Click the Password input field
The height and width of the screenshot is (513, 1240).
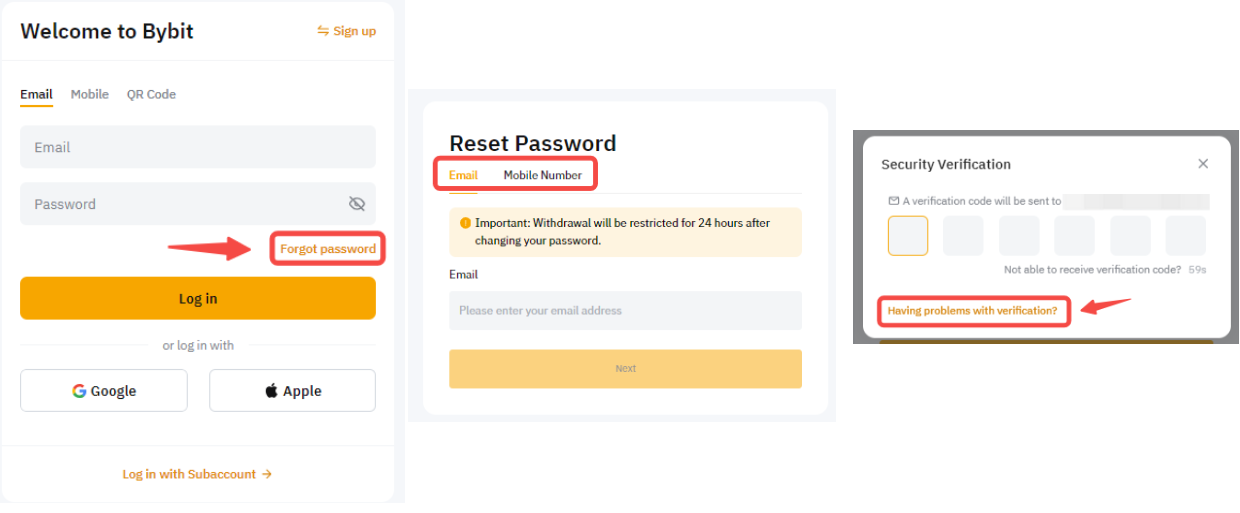pos(180,204)
